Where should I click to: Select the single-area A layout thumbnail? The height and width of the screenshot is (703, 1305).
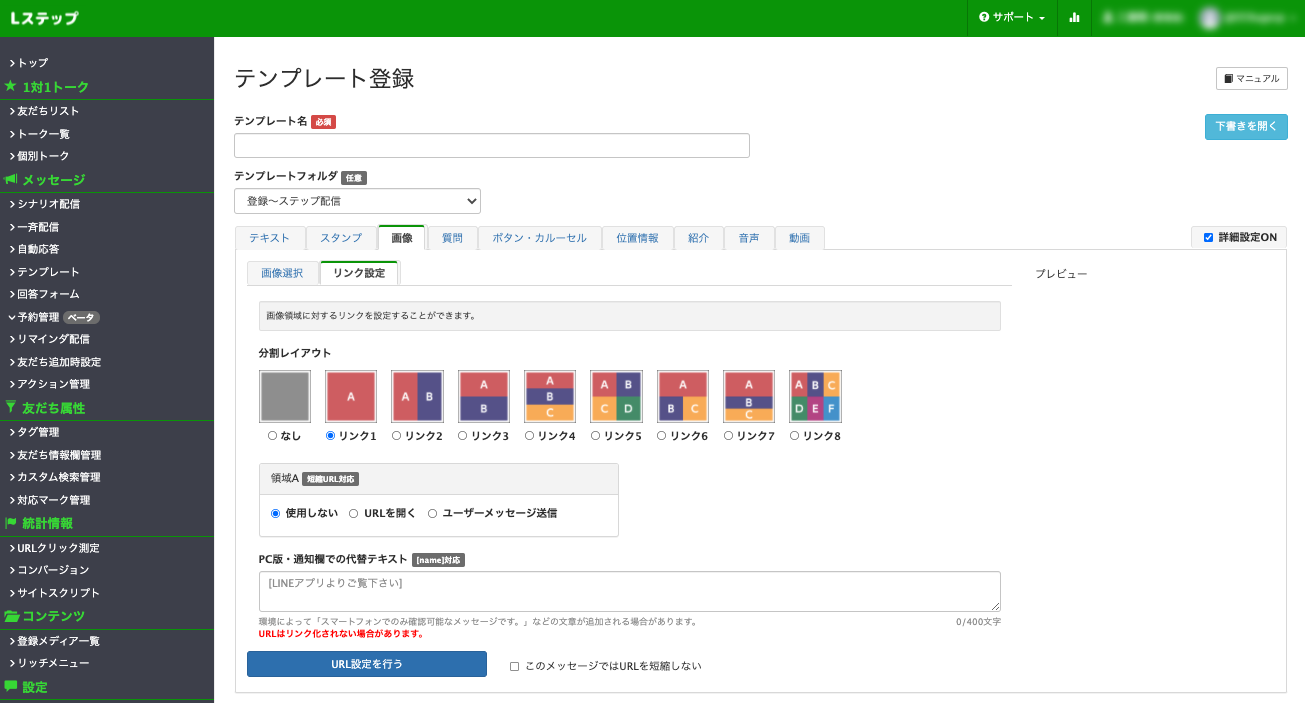[x=351, y=396]
